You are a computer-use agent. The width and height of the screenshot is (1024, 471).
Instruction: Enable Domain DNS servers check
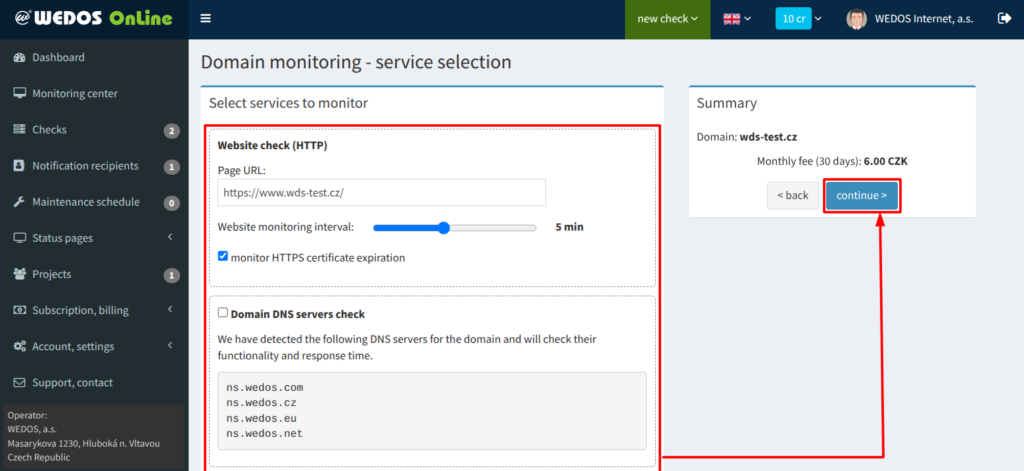tap(223, 314)
